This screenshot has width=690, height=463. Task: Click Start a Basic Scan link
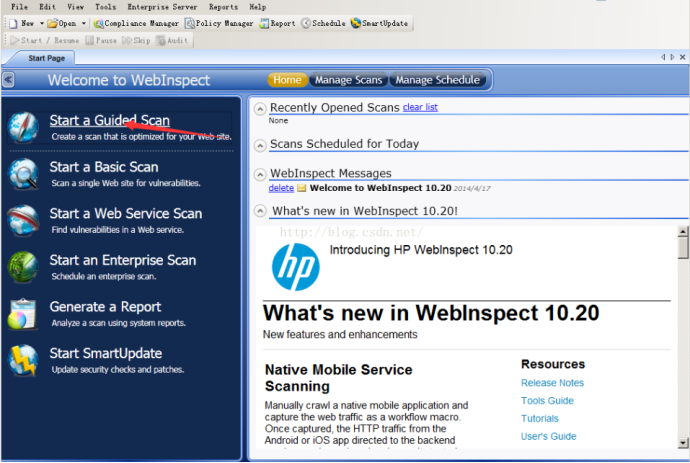[104, 167]
